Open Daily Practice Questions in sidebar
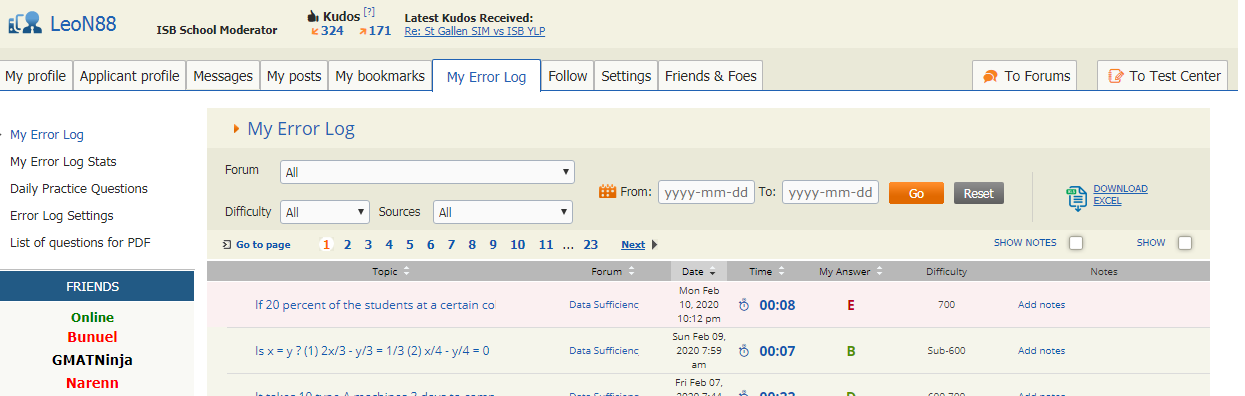1245x396 pixels. coord(79,188)
